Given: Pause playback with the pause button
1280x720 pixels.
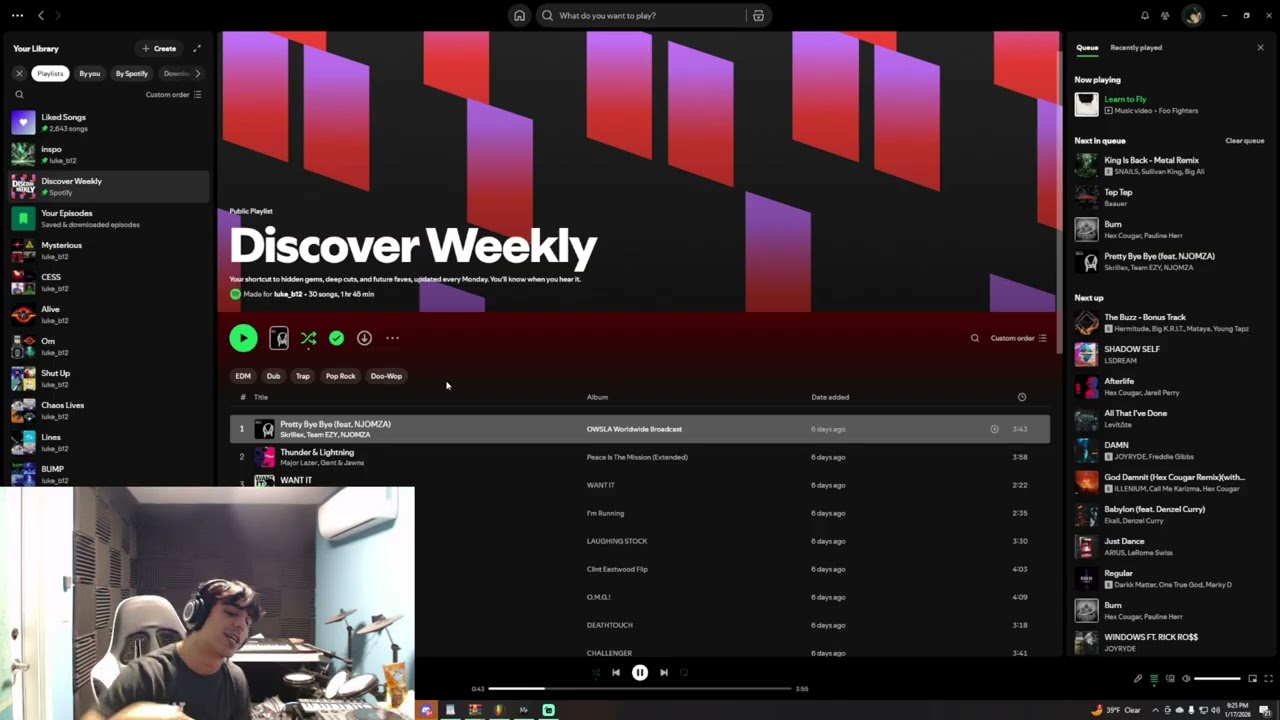Looking at the screenshot, I should coord(640,673).
